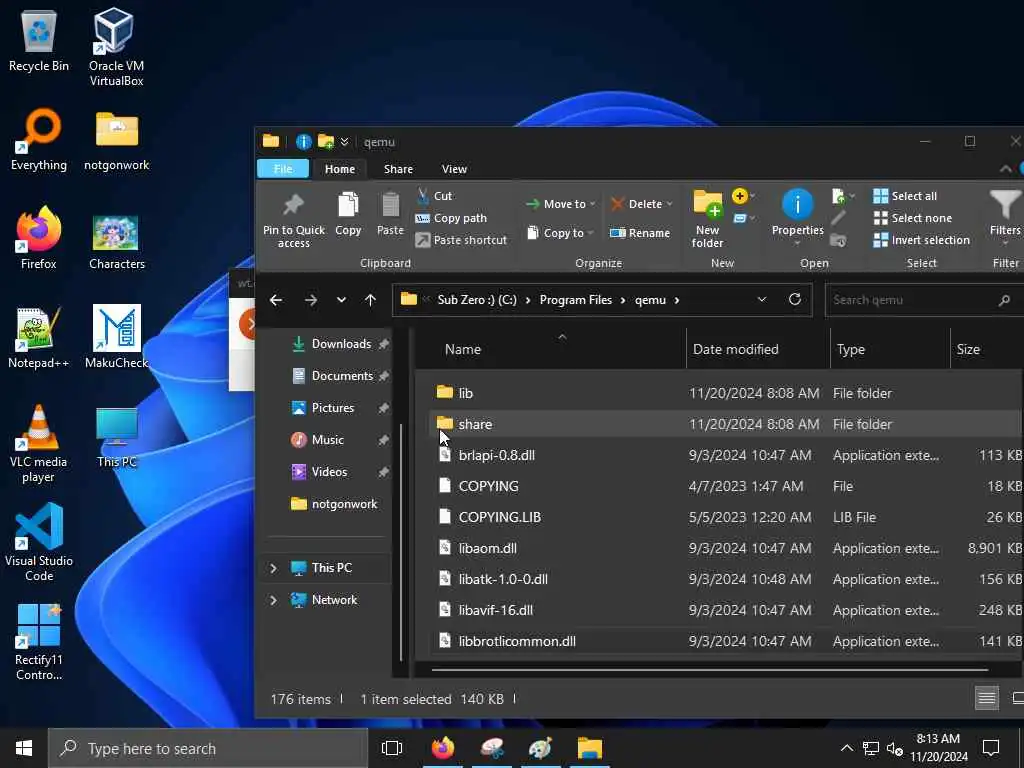Viewport: 1024px width, 768px height.
Task: Open the Delete dropdown in ribbon
Action: (641, 204)
